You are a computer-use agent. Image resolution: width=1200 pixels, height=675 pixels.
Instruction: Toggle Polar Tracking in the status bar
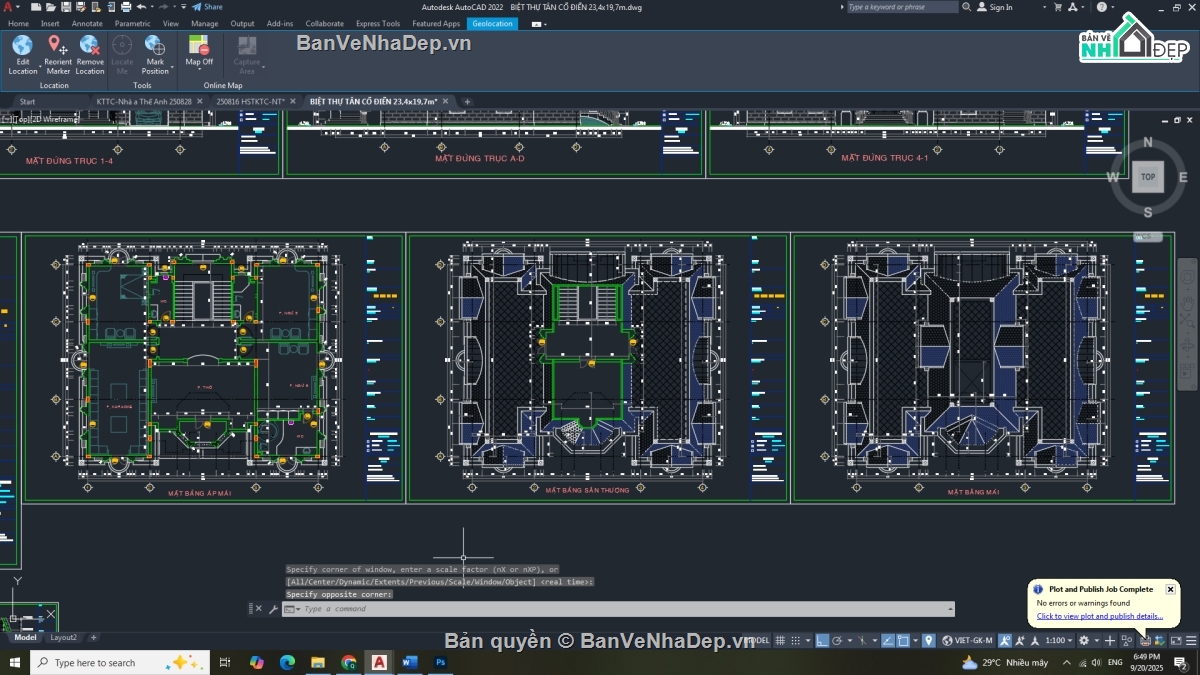(x=838, y=640)
